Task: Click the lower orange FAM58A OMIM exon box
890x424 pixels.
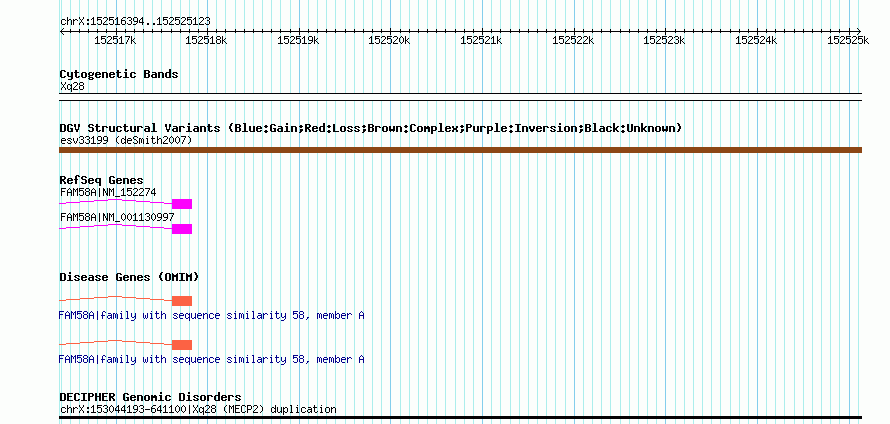Action: [182, 345]
